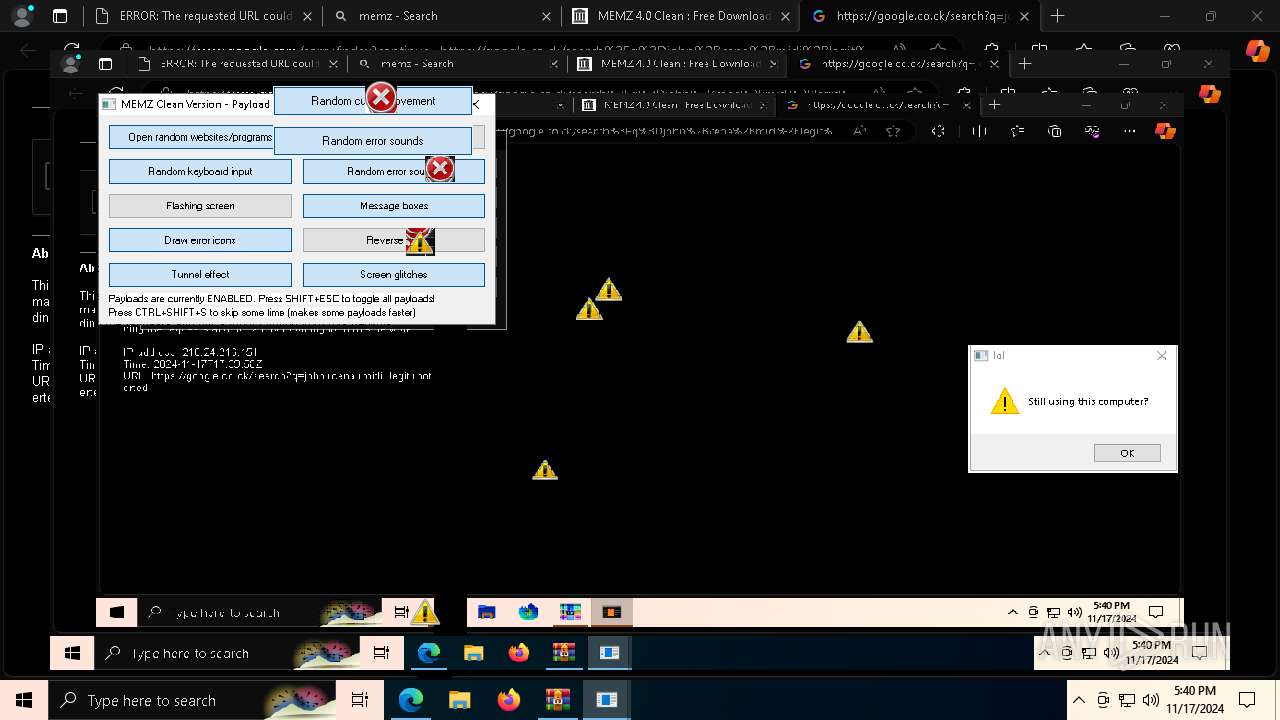Switch to the 'ERROR: The requested URL' tab

point(203,16)
